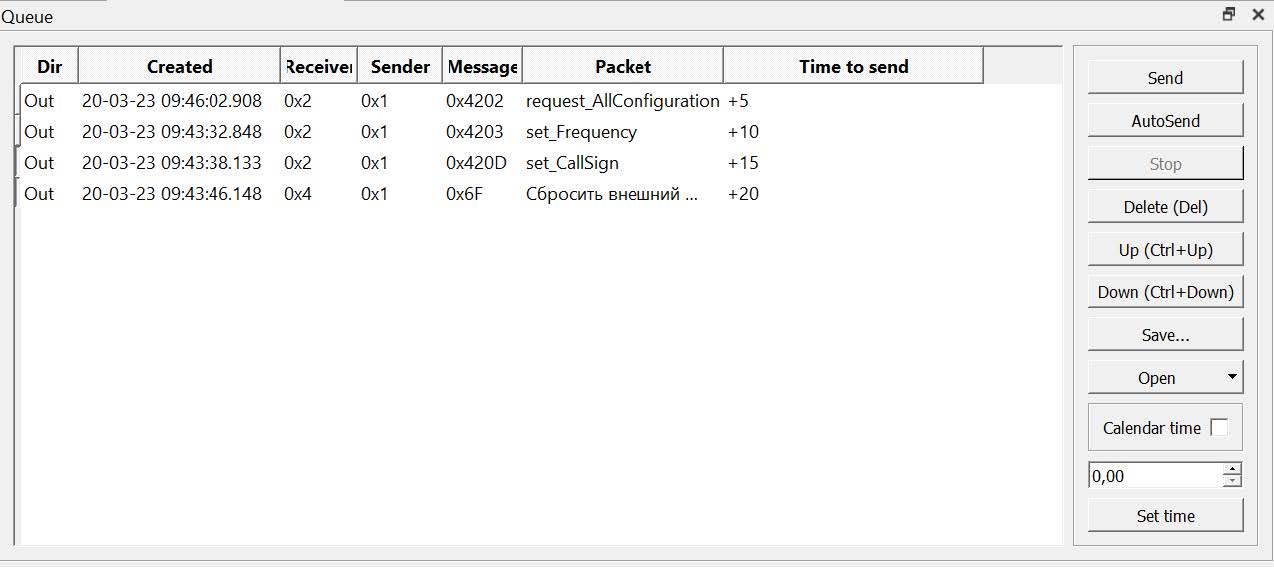Increase the time value with the up arrow
This screenshot has width=1274, height=567.
1233,469
